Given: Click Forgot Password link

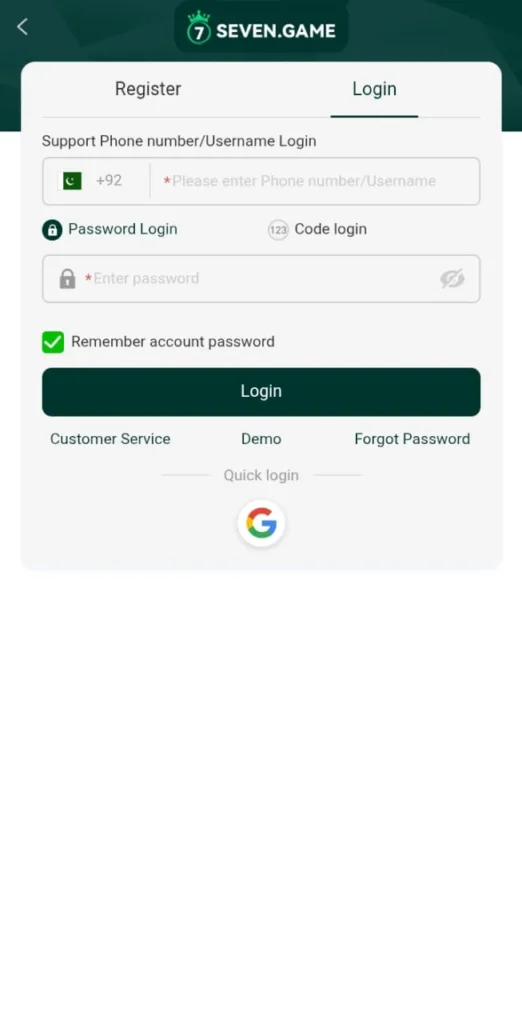Looking at the screenshot, I should click(x=412, y=439).
